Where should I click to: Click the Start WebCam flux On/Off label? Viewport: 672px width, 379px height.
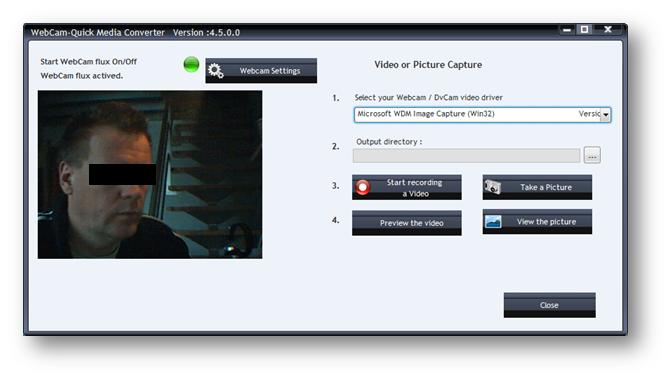point(89,62)
